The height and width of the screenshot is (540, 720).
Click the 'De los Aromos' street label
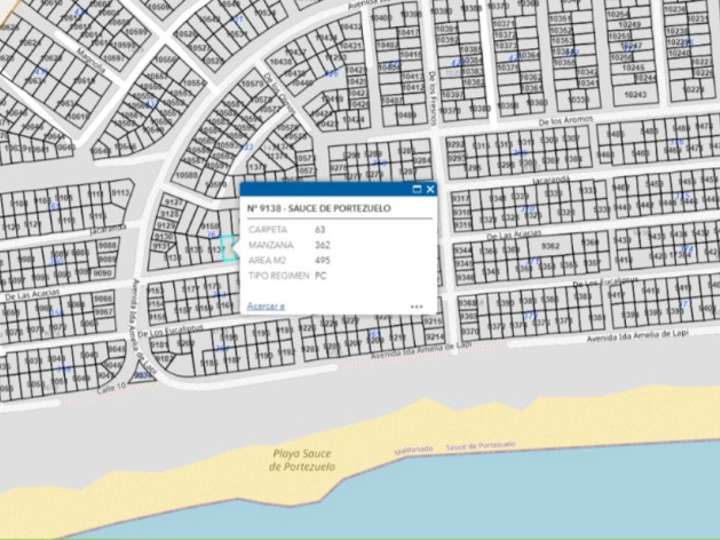(x=566, y=121)
